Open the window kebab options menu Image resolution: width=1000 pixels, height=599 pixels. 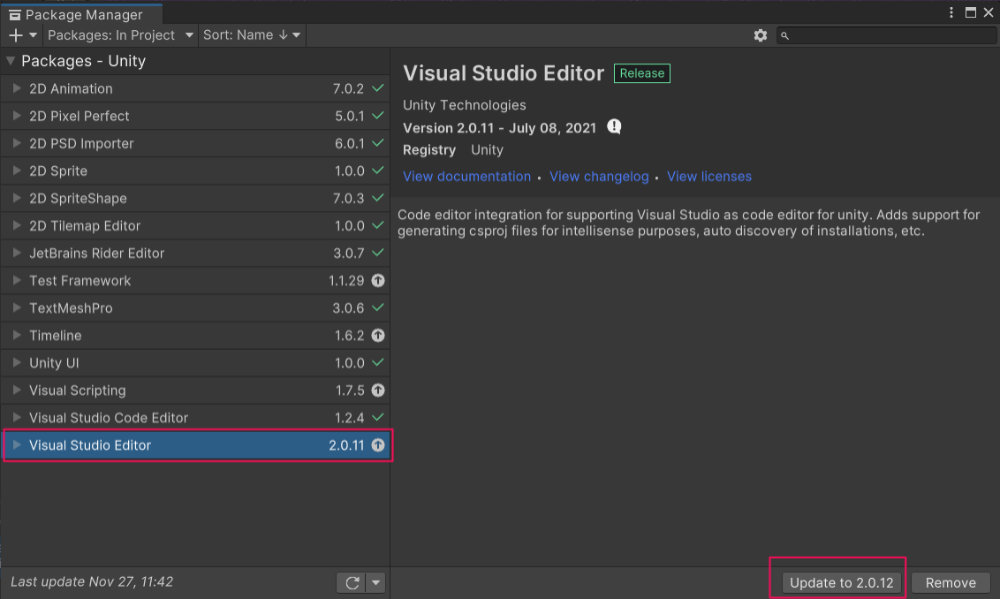(951, 13)
